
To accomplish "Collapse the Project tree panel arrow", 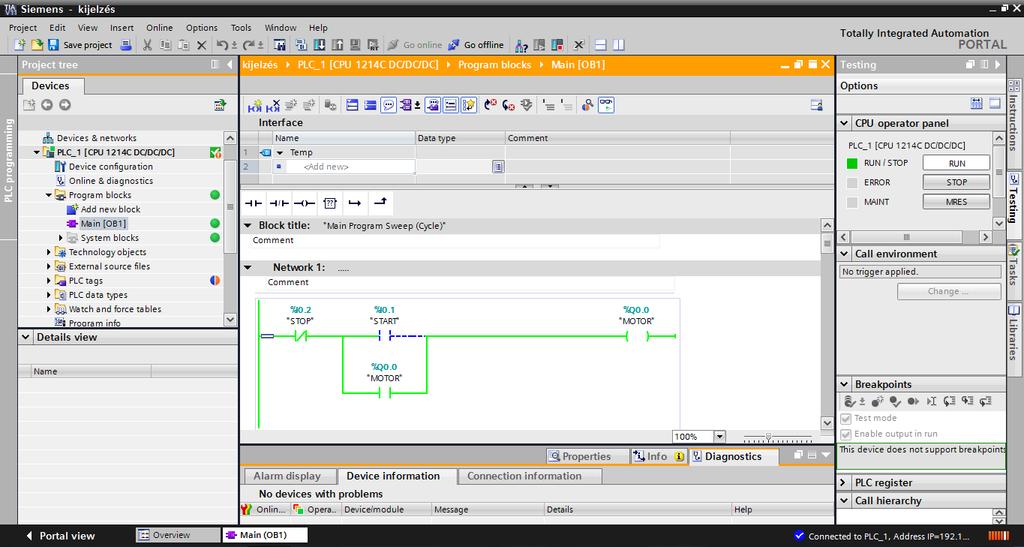I will 229,65.
